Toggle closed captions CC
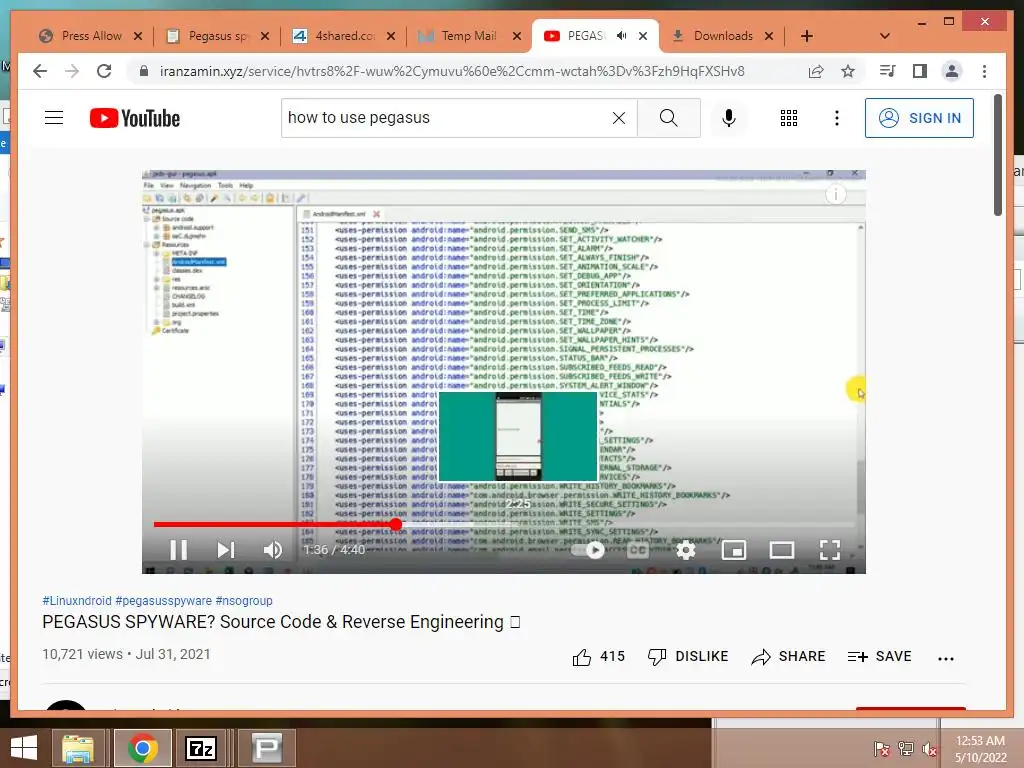1024x768 pixels. tap(638, 550)
